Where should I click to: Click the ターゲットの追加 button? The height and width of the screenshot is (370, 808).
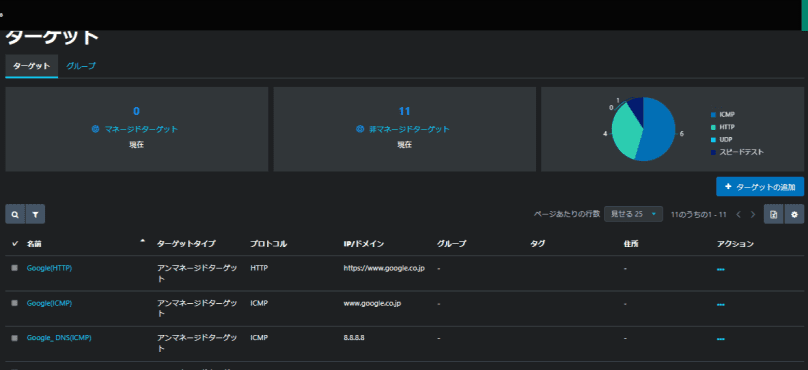[760, 187]
